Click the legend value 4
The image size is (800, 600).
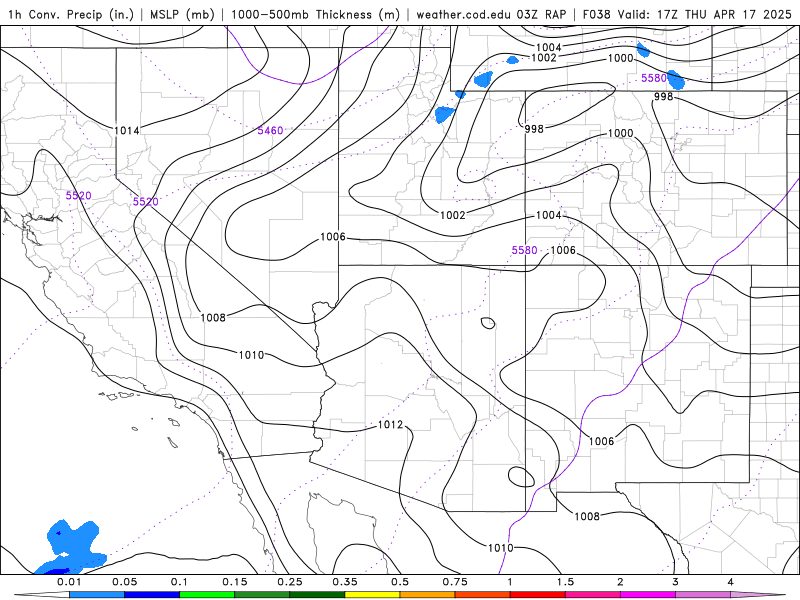731,582
